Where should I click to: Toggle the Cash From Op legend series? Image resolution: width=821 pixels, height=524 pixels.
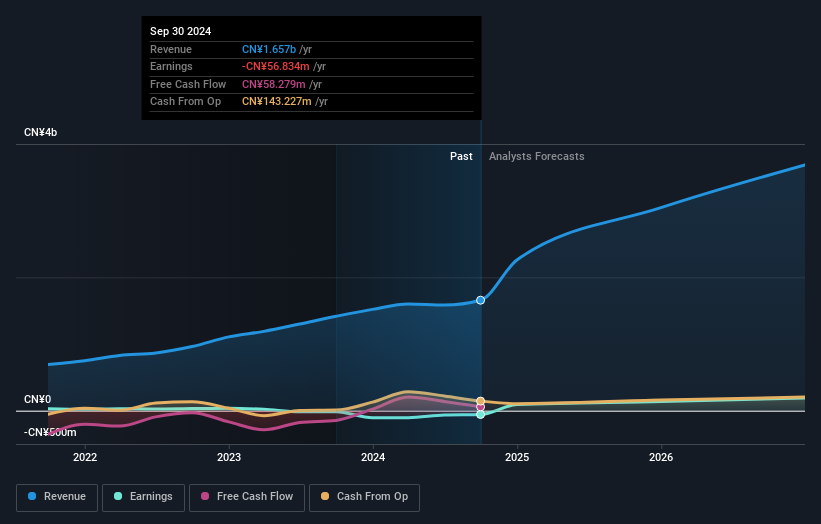(x=364, y=497)
